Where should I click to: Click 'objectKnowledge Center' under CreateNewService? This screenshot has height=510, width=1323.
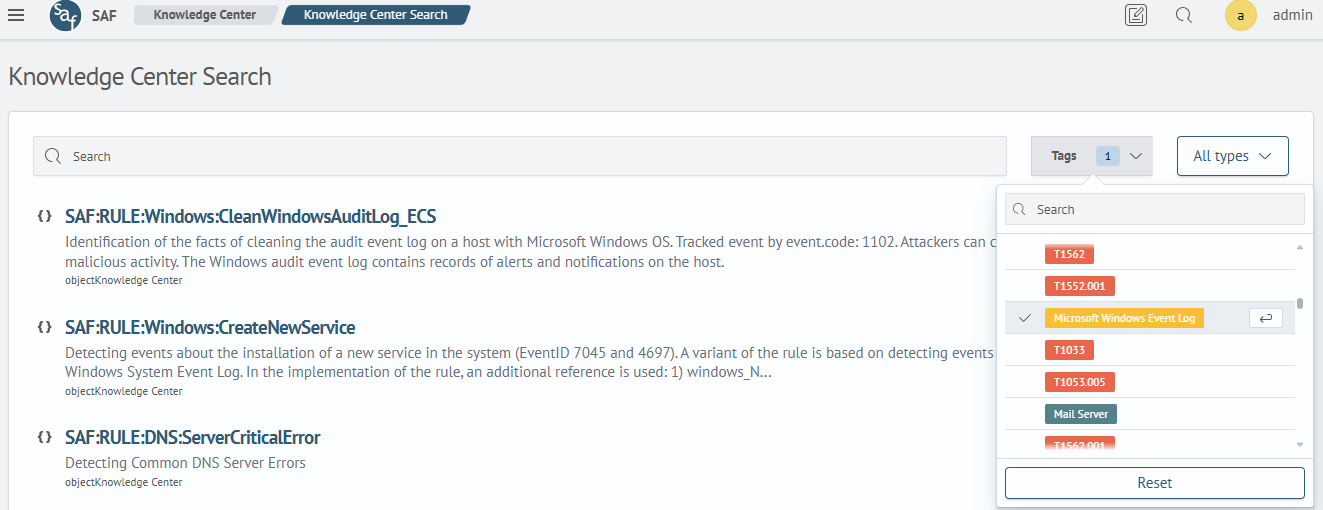click(x=124, y=391)
